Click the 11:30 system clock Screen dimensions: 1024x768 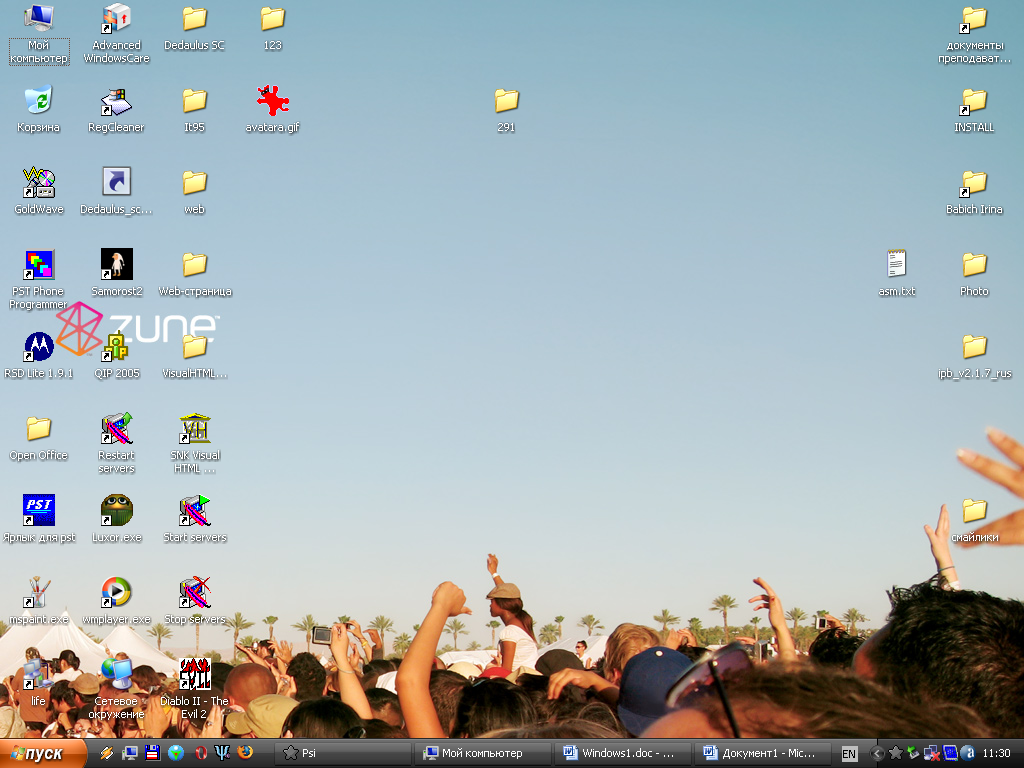pyautogui.click(x=997, y=754)
